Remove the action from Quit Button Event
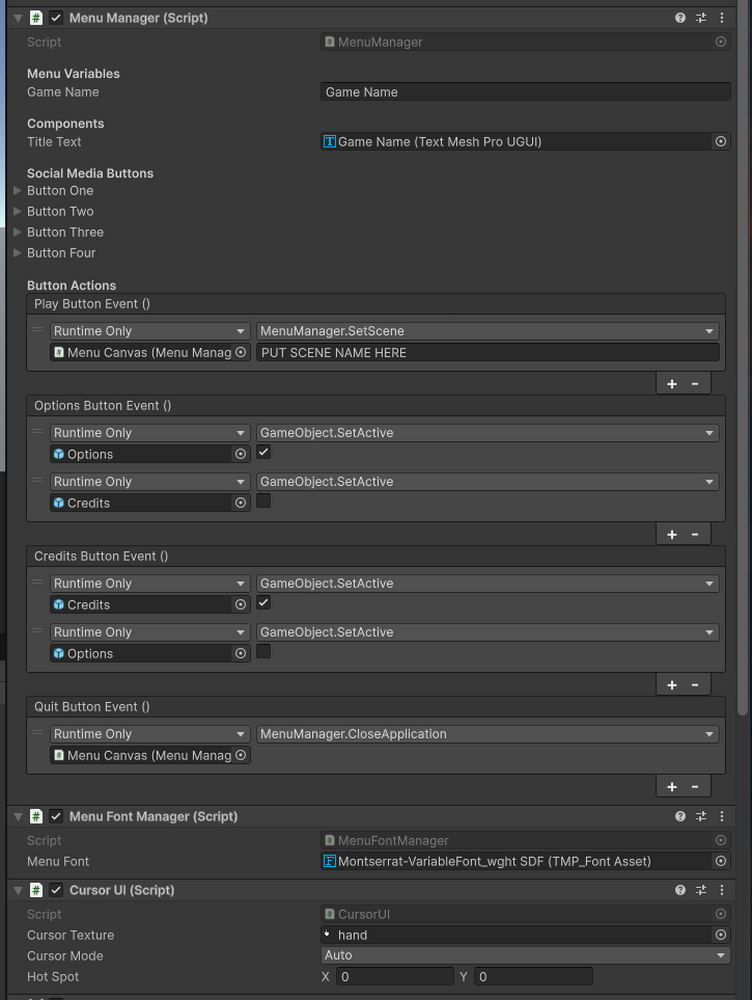 [695, 786]
